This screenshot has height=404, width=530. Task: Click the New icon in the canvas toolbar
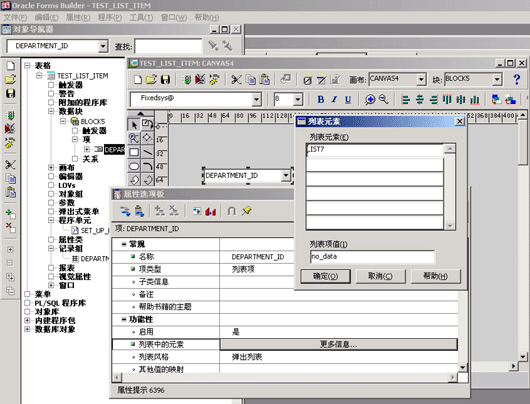point(138,79)
